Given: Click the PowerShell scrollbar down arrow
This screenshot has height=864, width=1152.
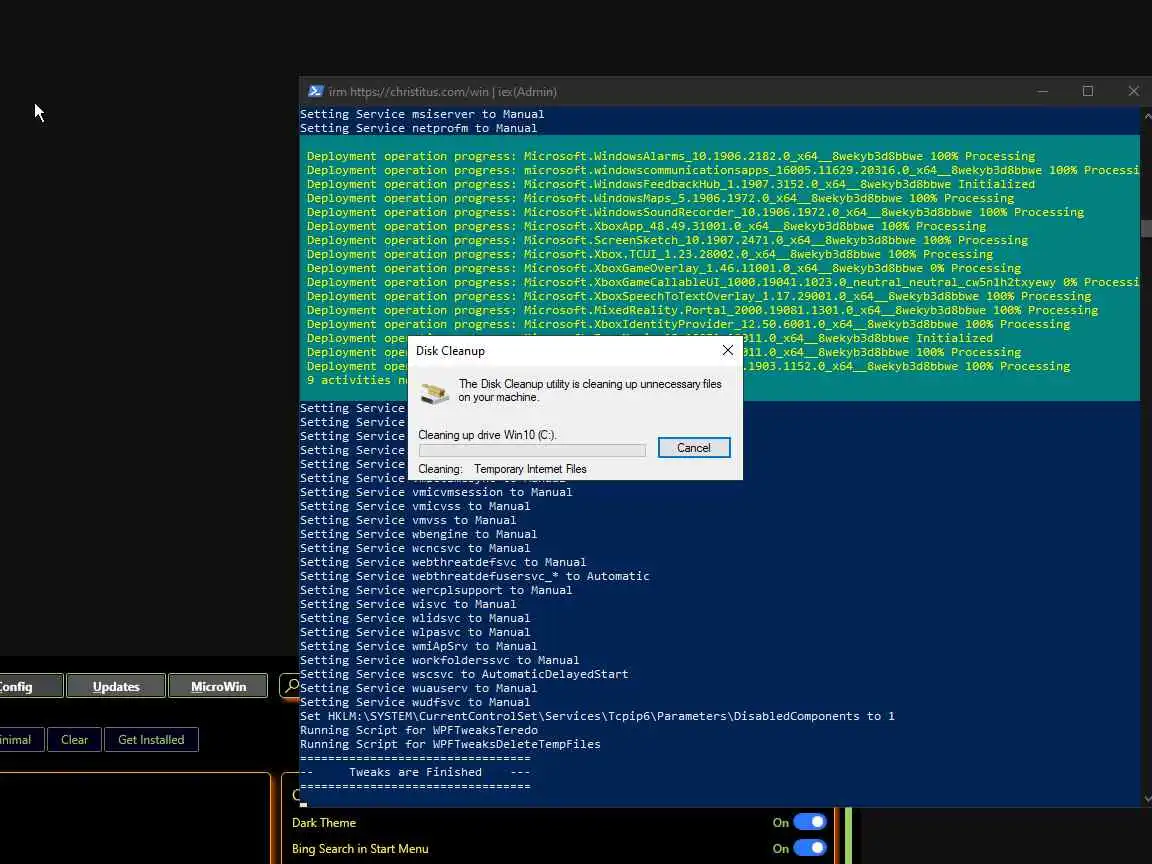Looking at the screenshot, I should tap(1146, 799).
